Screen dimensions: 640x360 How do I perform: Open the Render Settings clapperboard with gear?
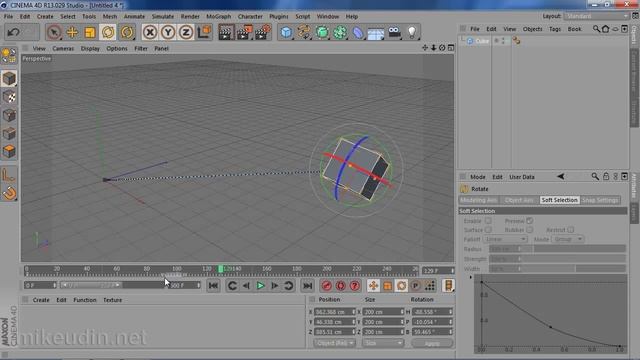pos(262,32)
